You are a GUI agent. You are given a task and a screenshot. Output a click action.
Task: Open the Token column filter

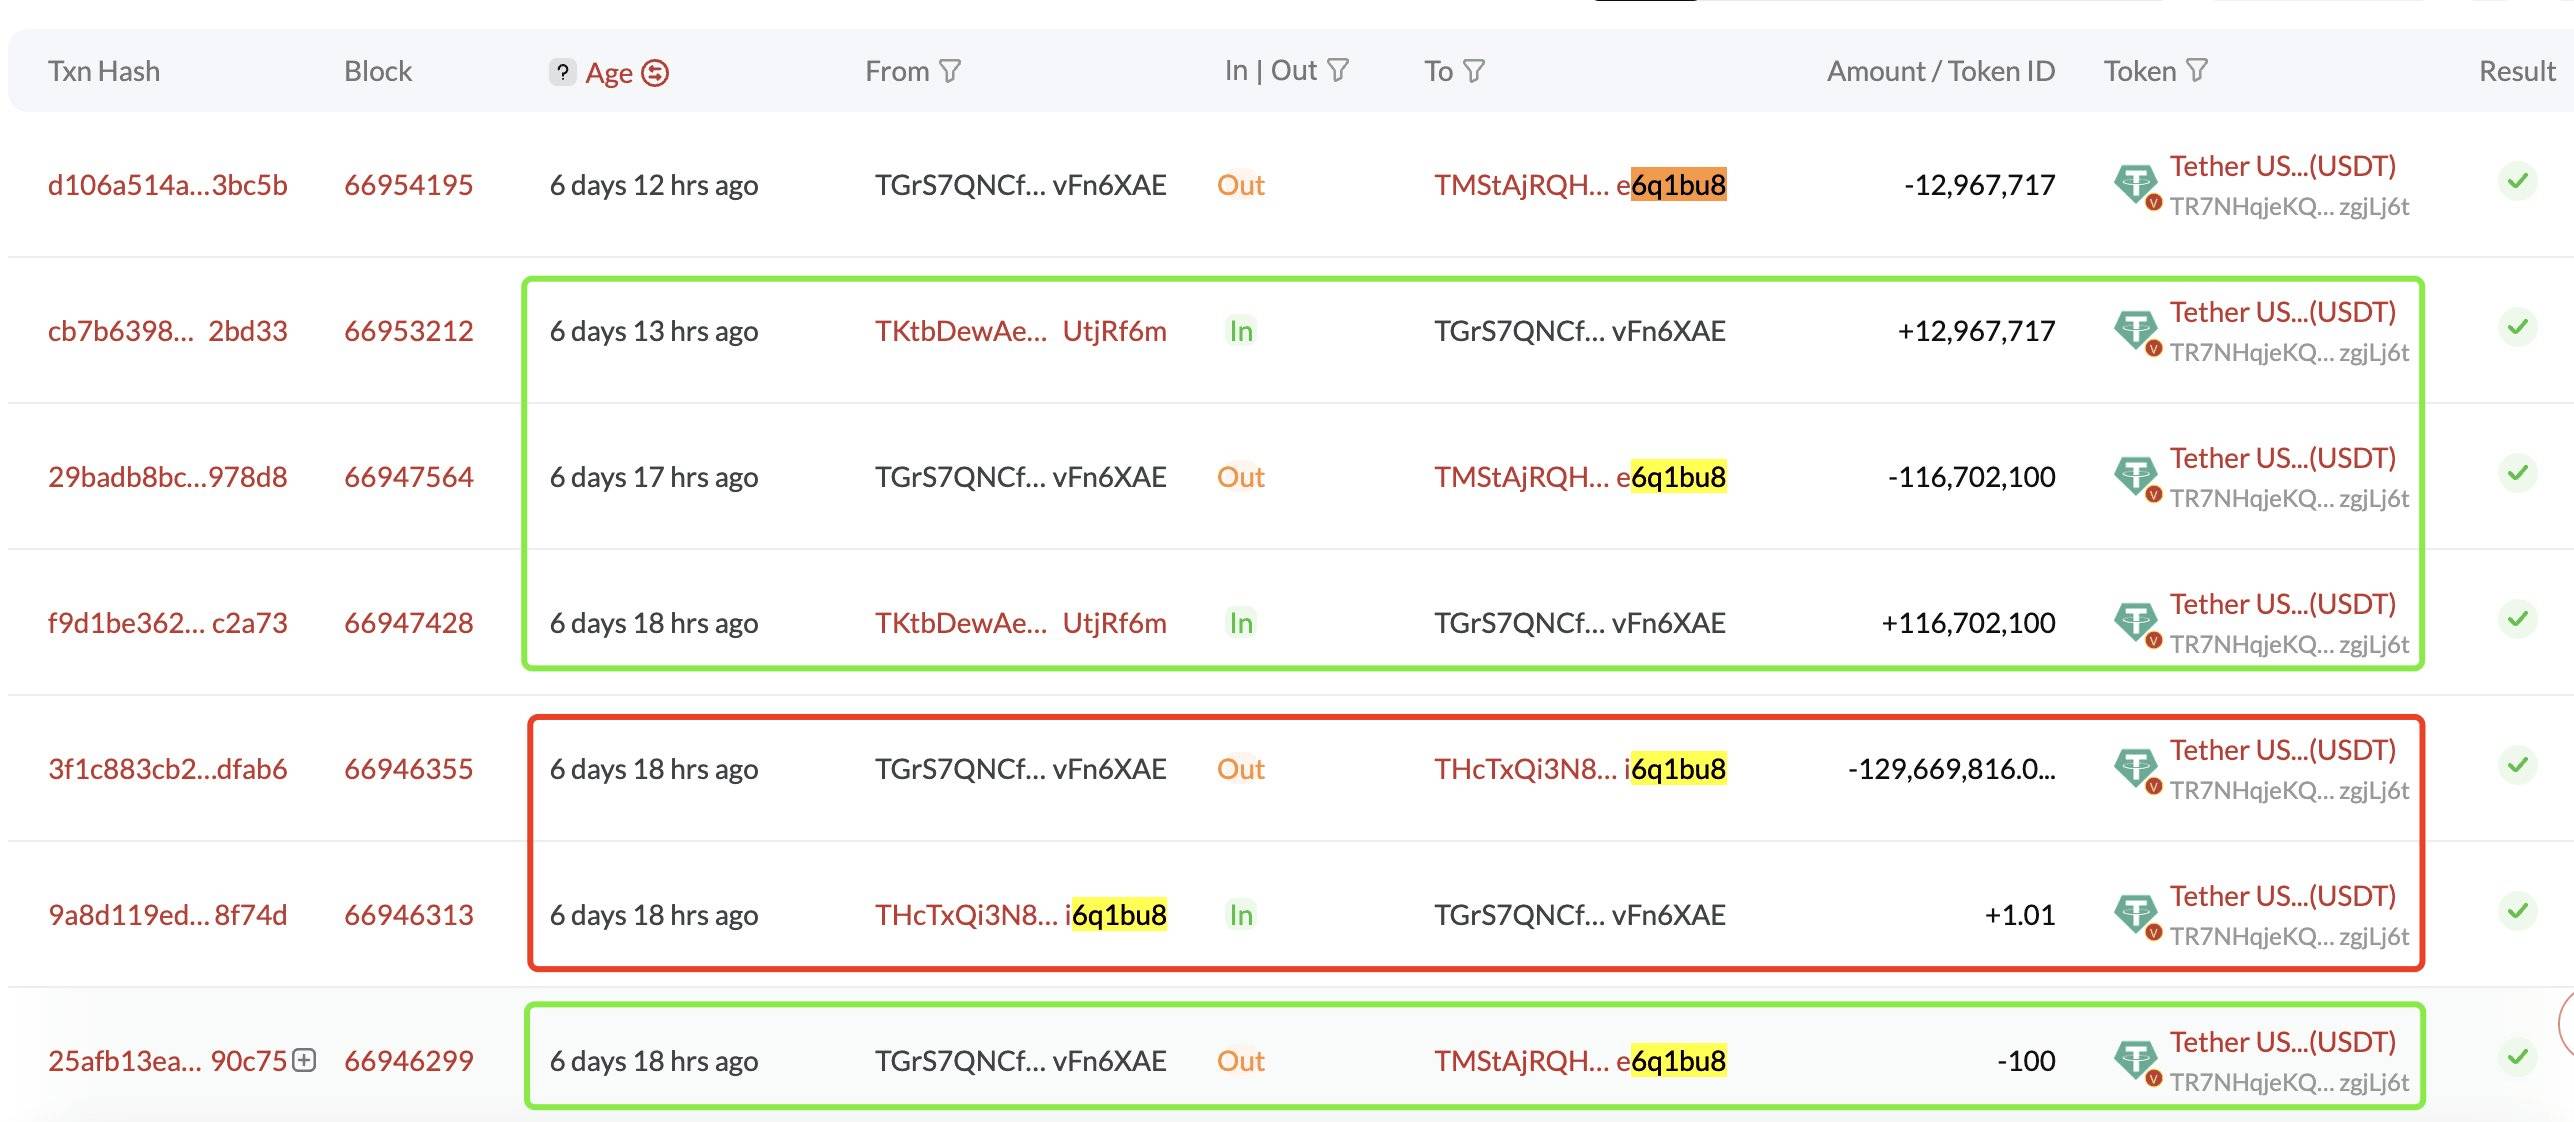(x=2197, y=70)
